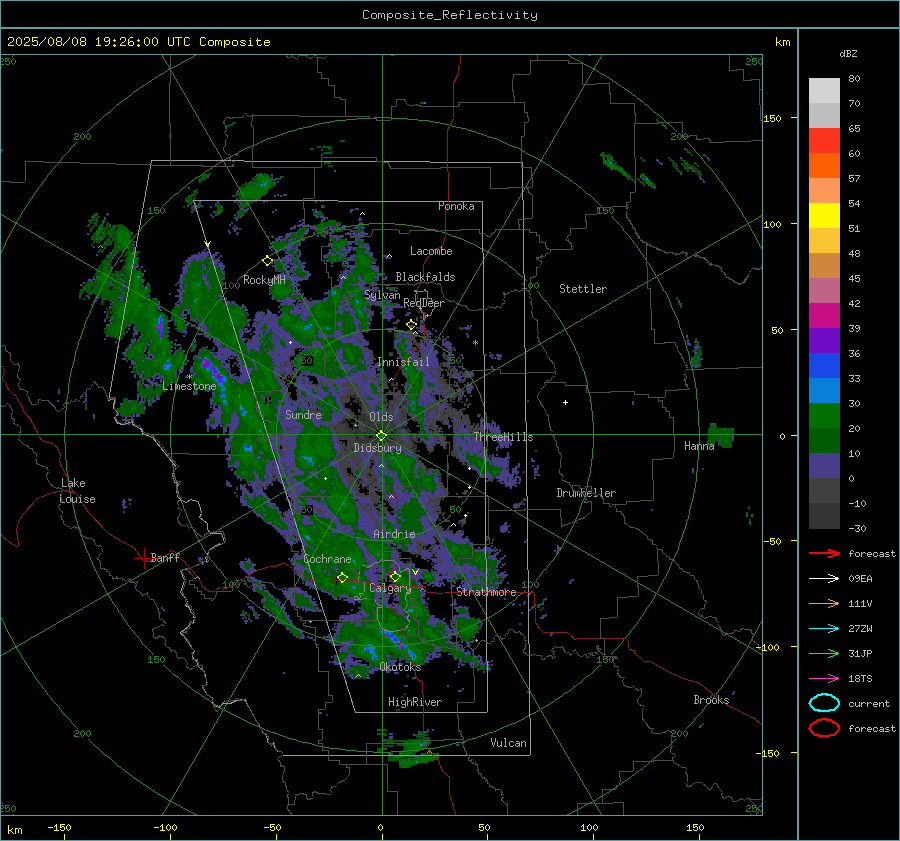Click the Didsbury label
Viewport: 900px width, 841px height.
tap(377, 448)
